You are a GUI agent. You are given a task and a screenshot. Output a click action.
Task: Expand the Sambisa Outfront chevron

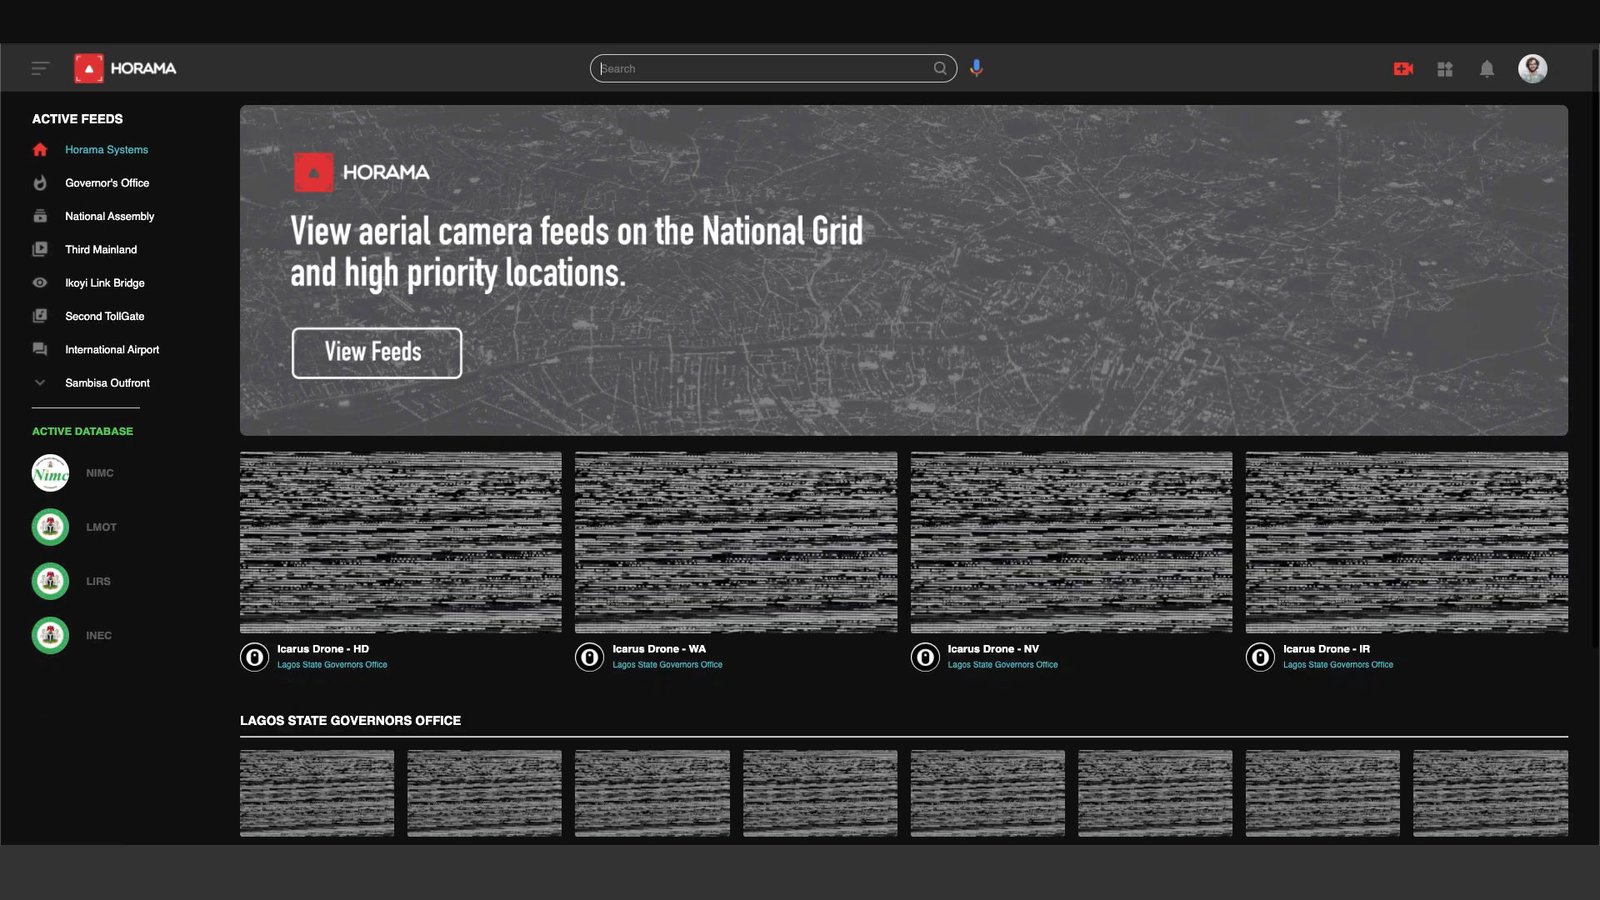[x=40, y=383]
